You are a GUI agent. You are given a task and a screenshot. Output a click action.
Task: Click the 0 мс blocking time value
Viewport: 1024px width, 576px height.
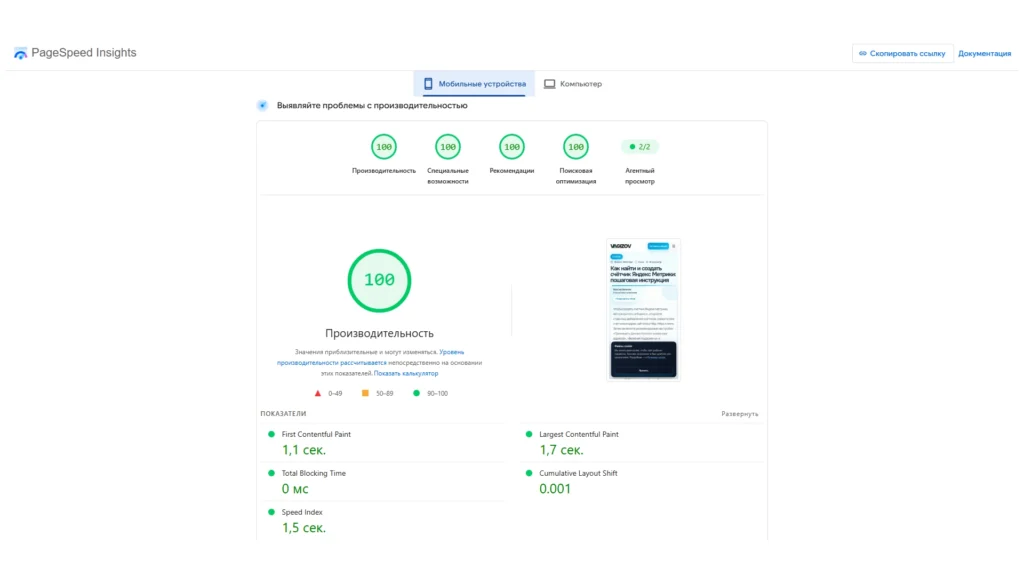click(x=295, y=489)
